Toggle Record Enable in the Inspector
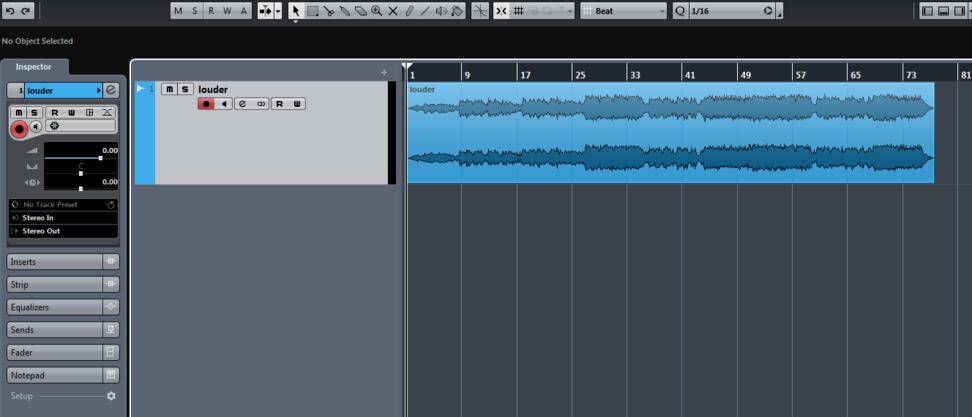 [18, 129]
